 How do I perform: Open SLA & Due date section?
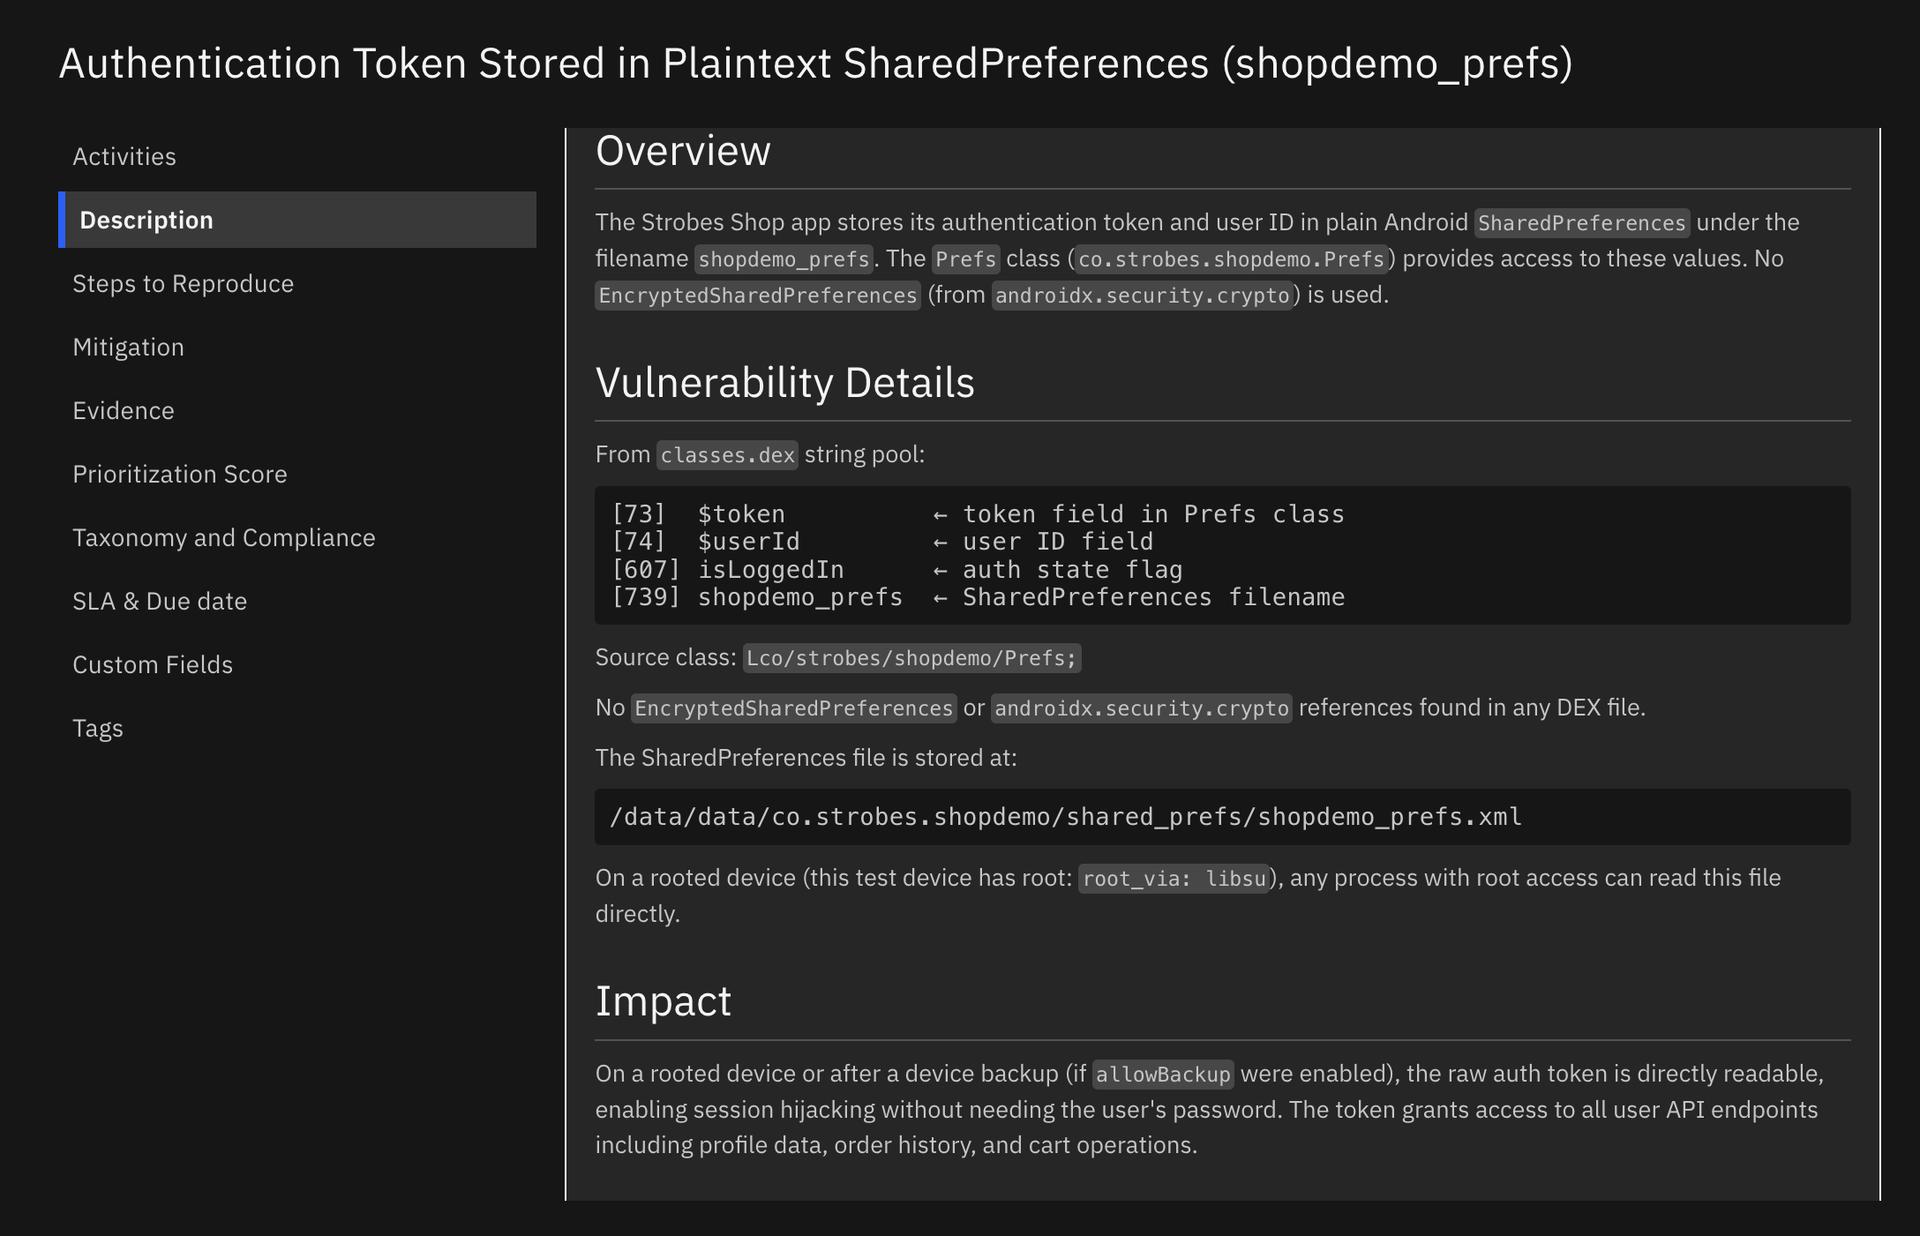[159, 601]
